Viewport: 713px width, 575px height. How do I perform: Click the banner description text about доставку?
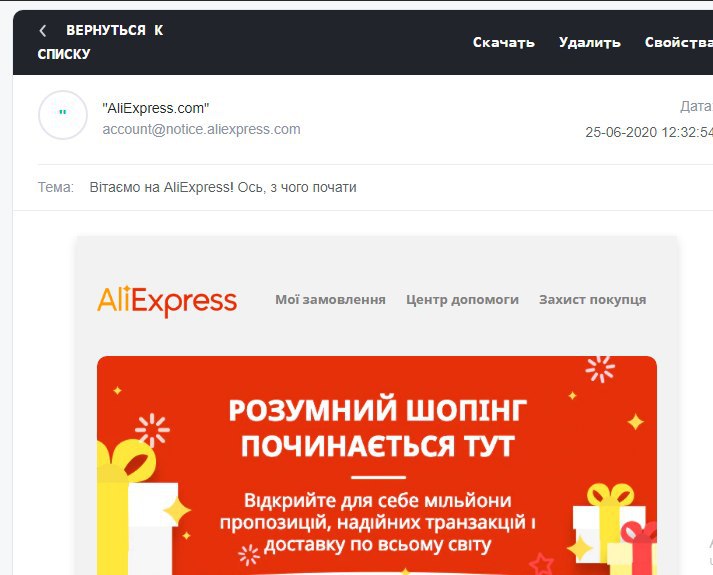(377, 523)
